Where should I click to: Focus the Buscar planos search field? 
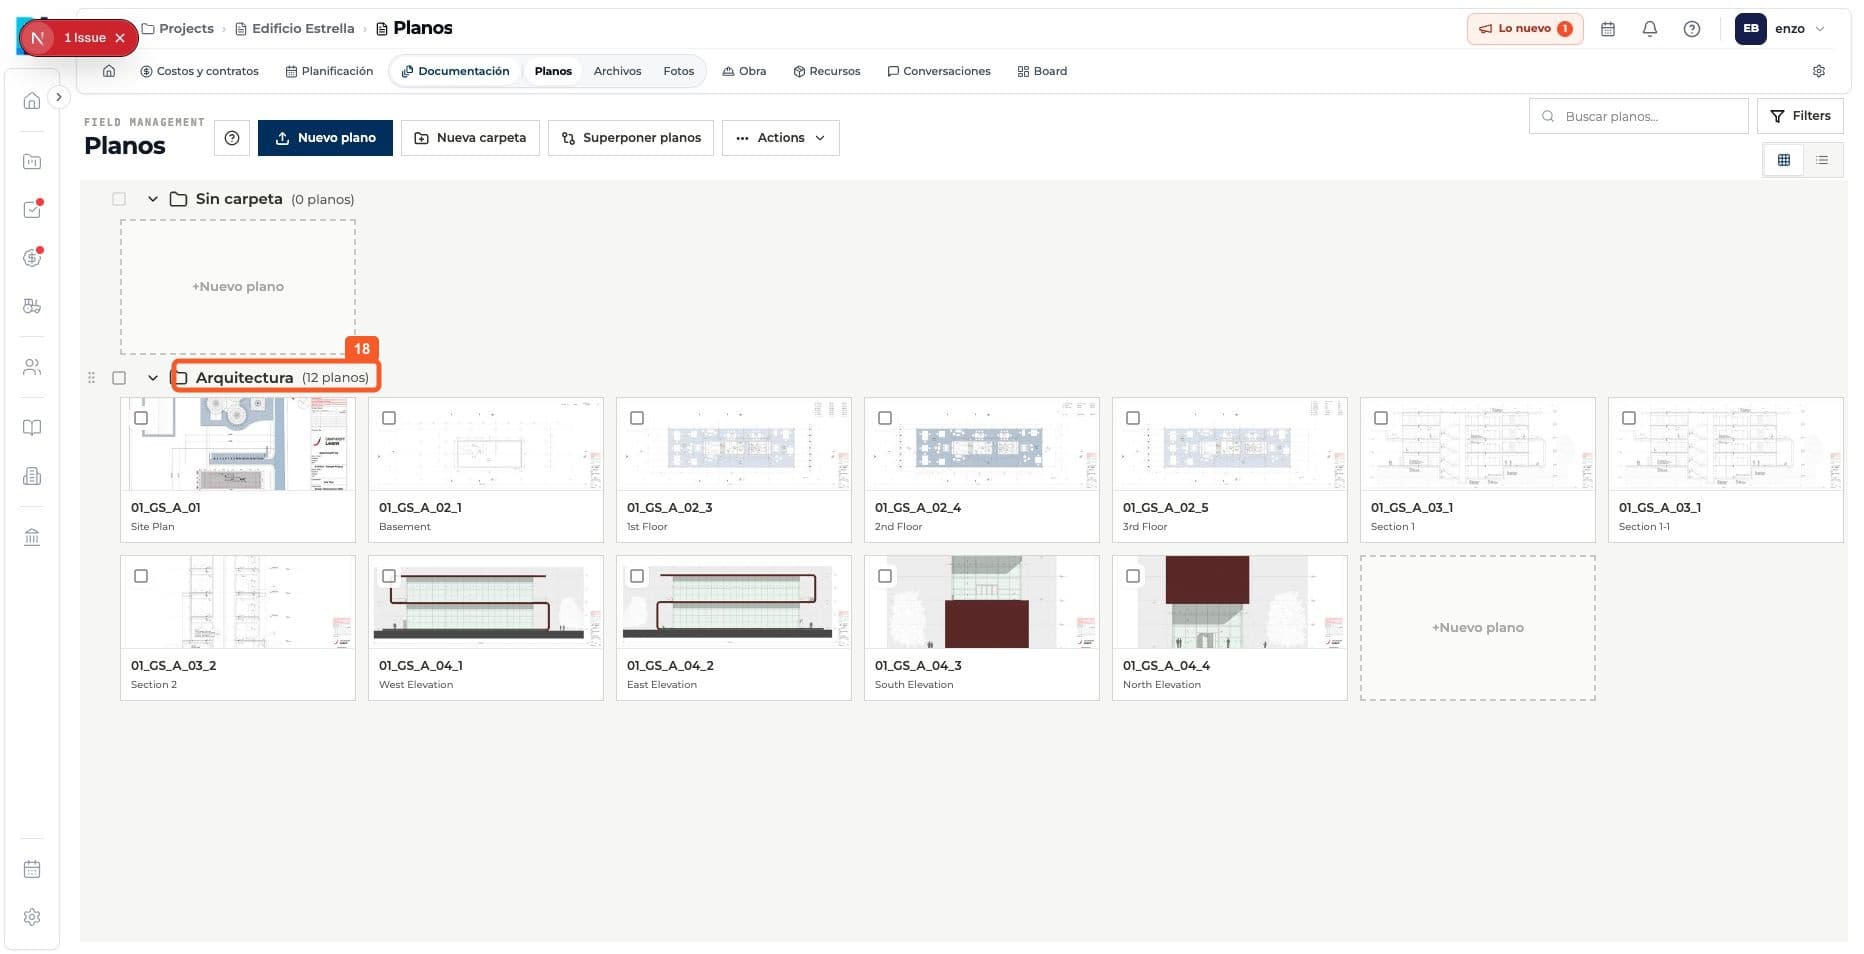pos(1638,116)
